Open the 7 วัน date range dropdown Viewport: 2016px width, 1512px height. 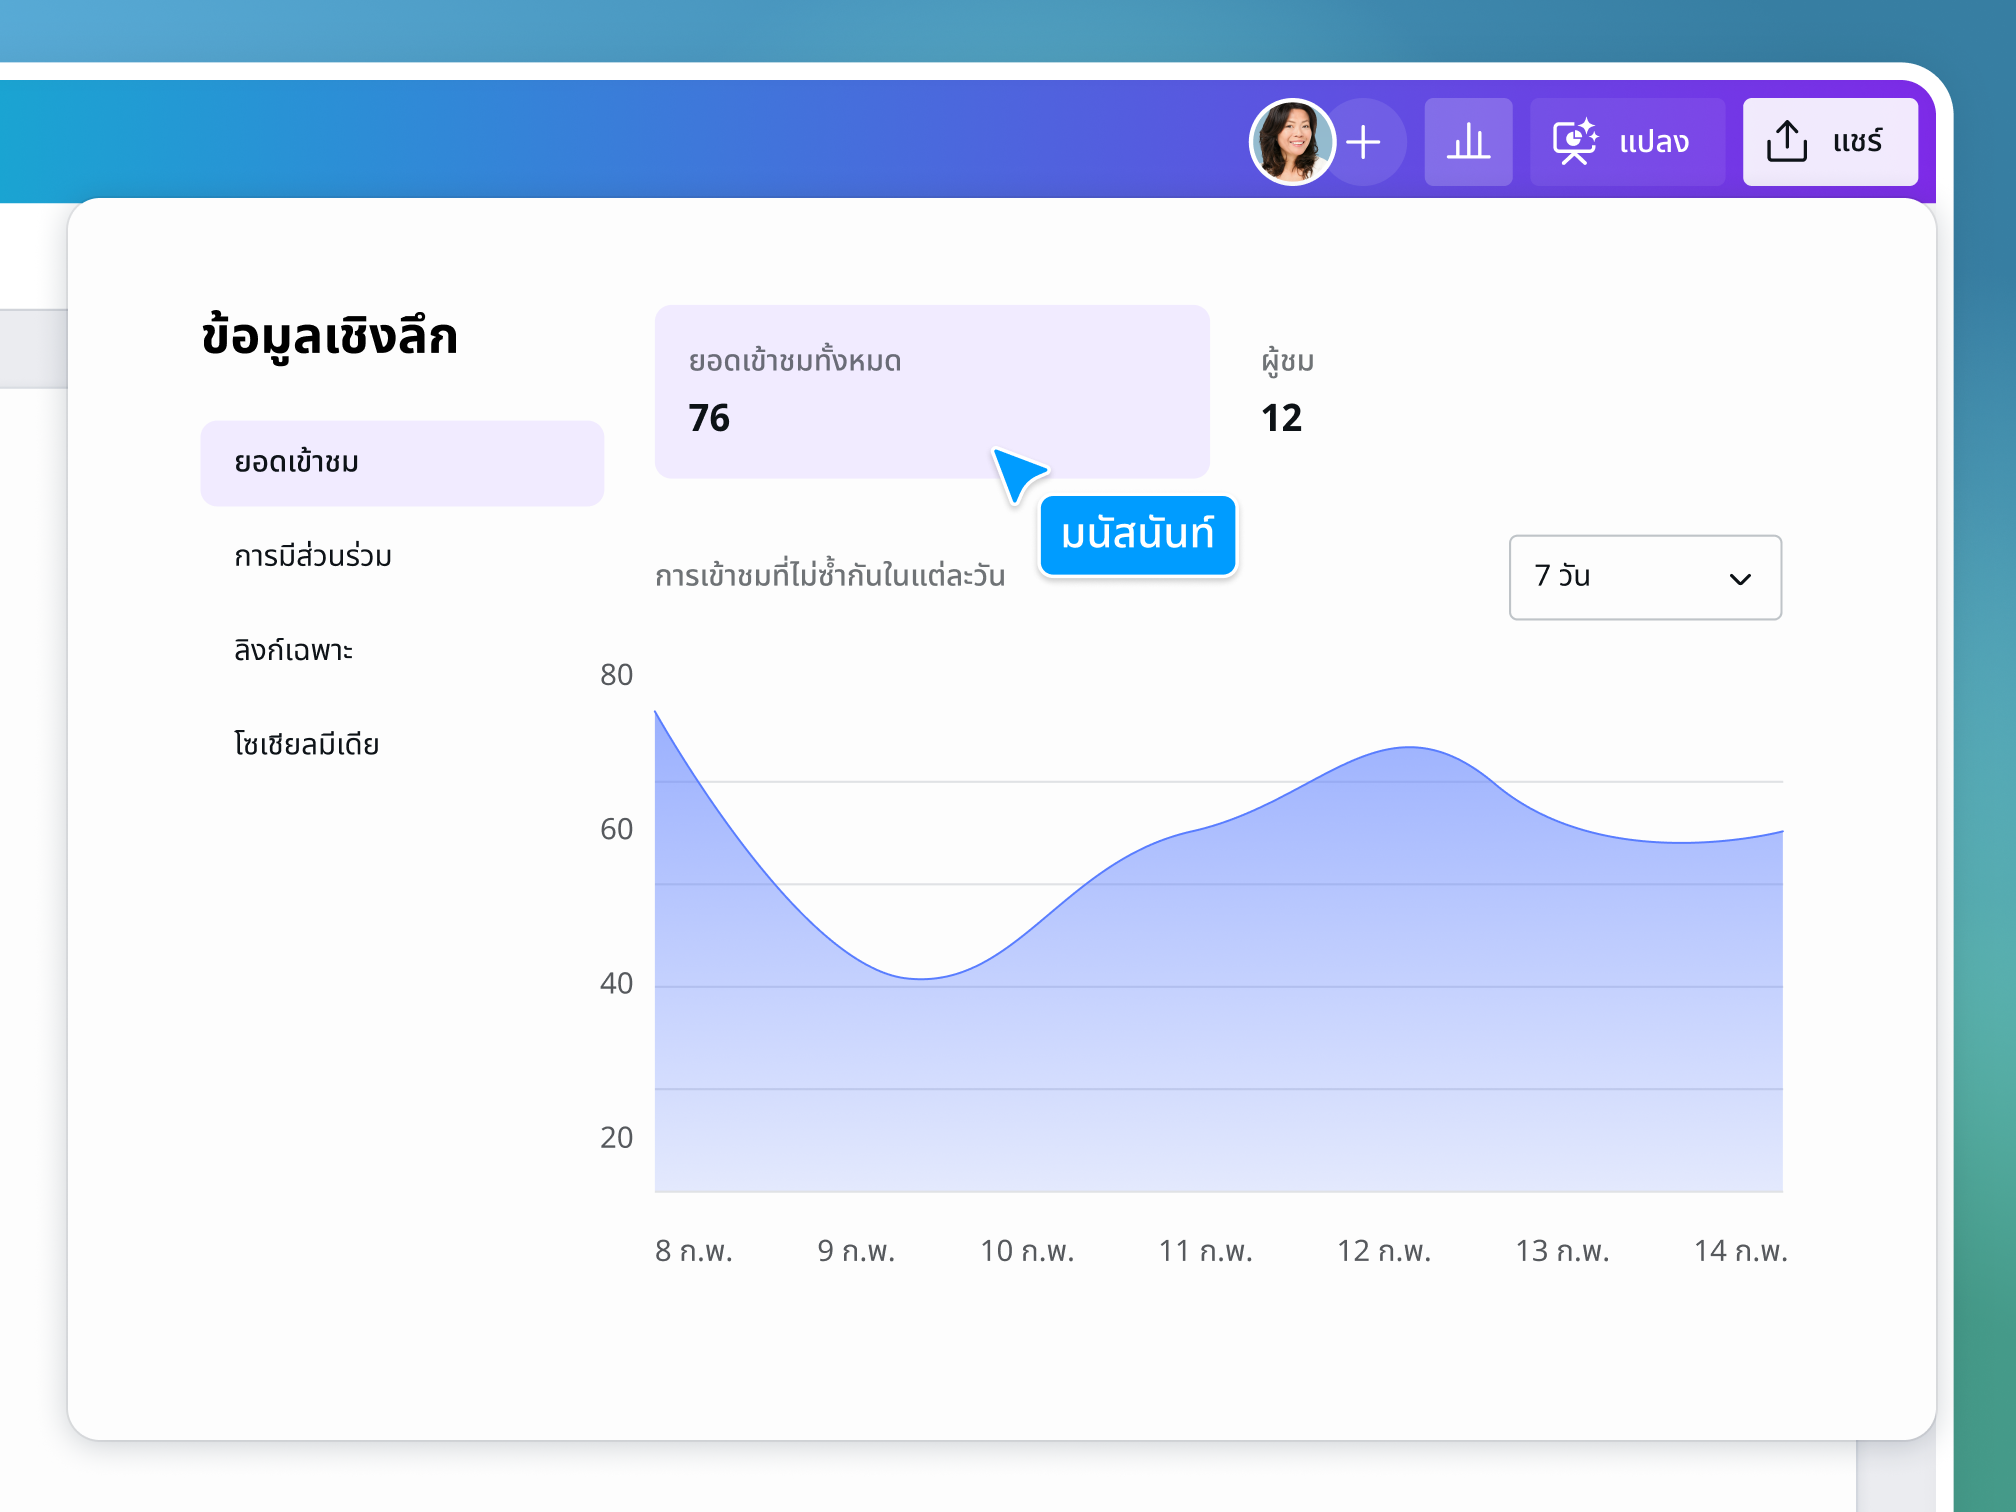click(1644, 577)
